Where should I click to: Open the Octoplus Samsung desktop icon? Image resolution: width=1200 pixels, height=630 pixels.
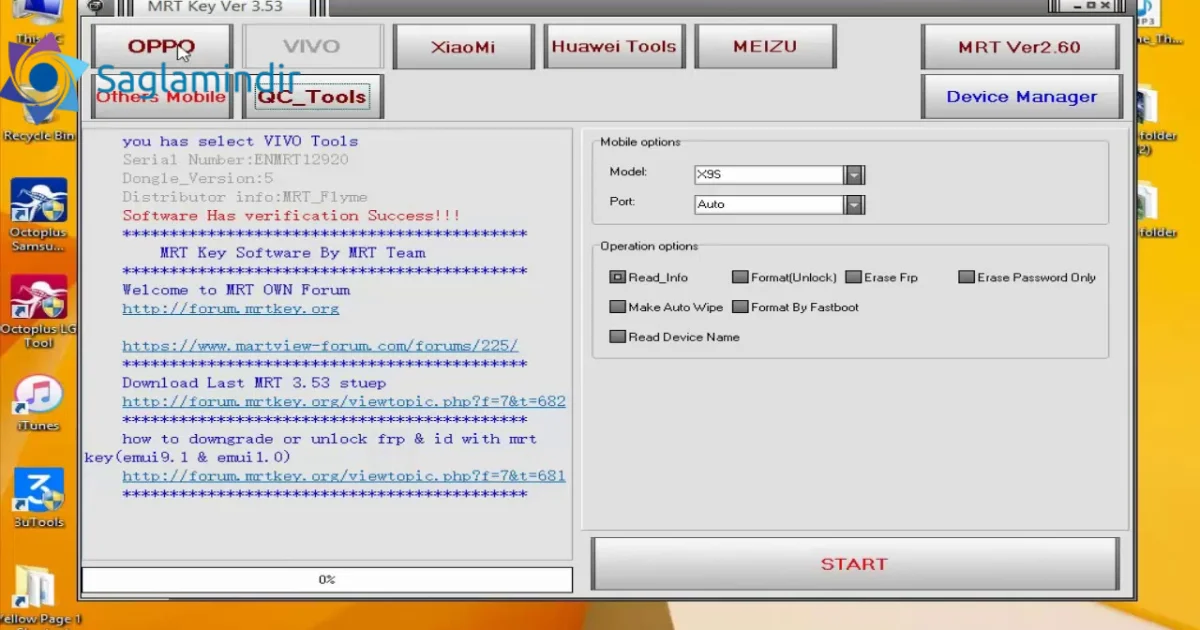(38, 215)
